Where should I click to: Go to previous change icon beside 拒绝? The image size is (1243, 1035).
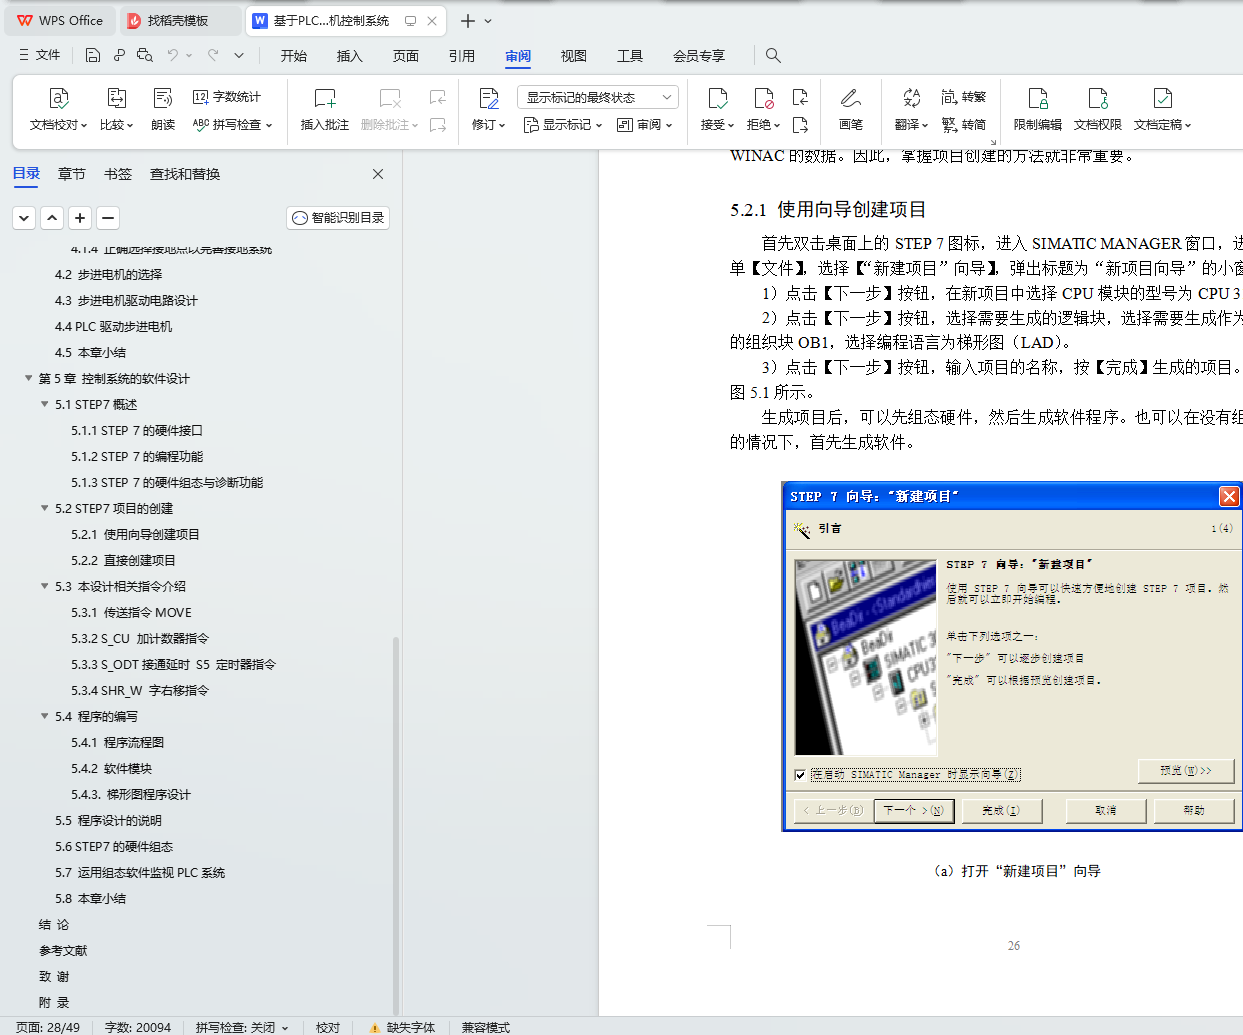tap(800, 97)
